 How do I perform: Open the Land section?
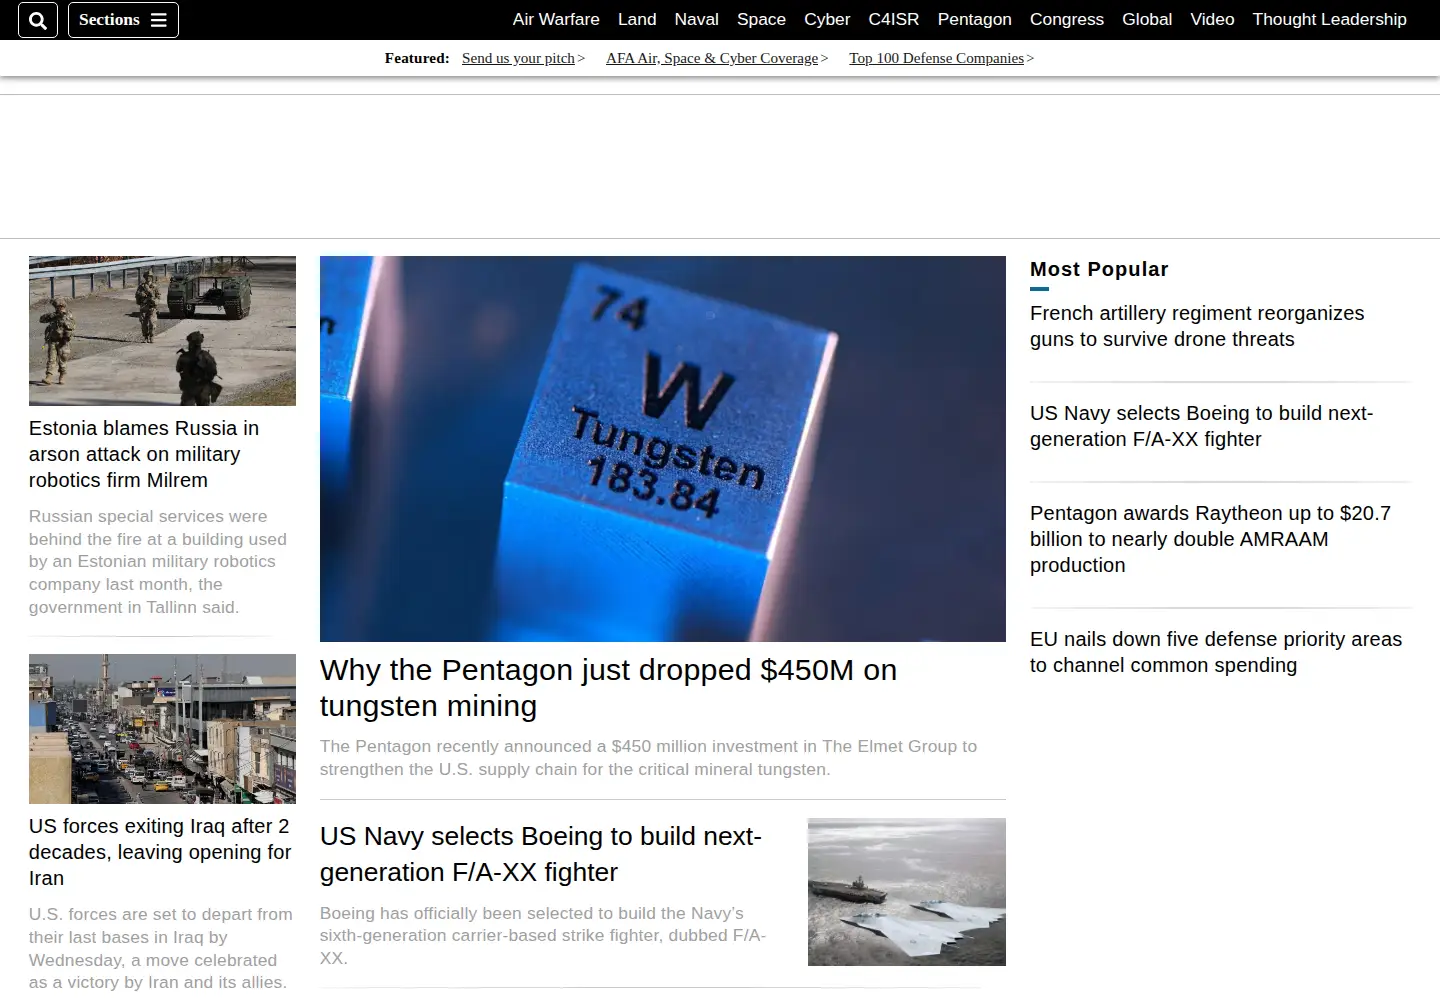pyautogui.click(x=637, y=19)
